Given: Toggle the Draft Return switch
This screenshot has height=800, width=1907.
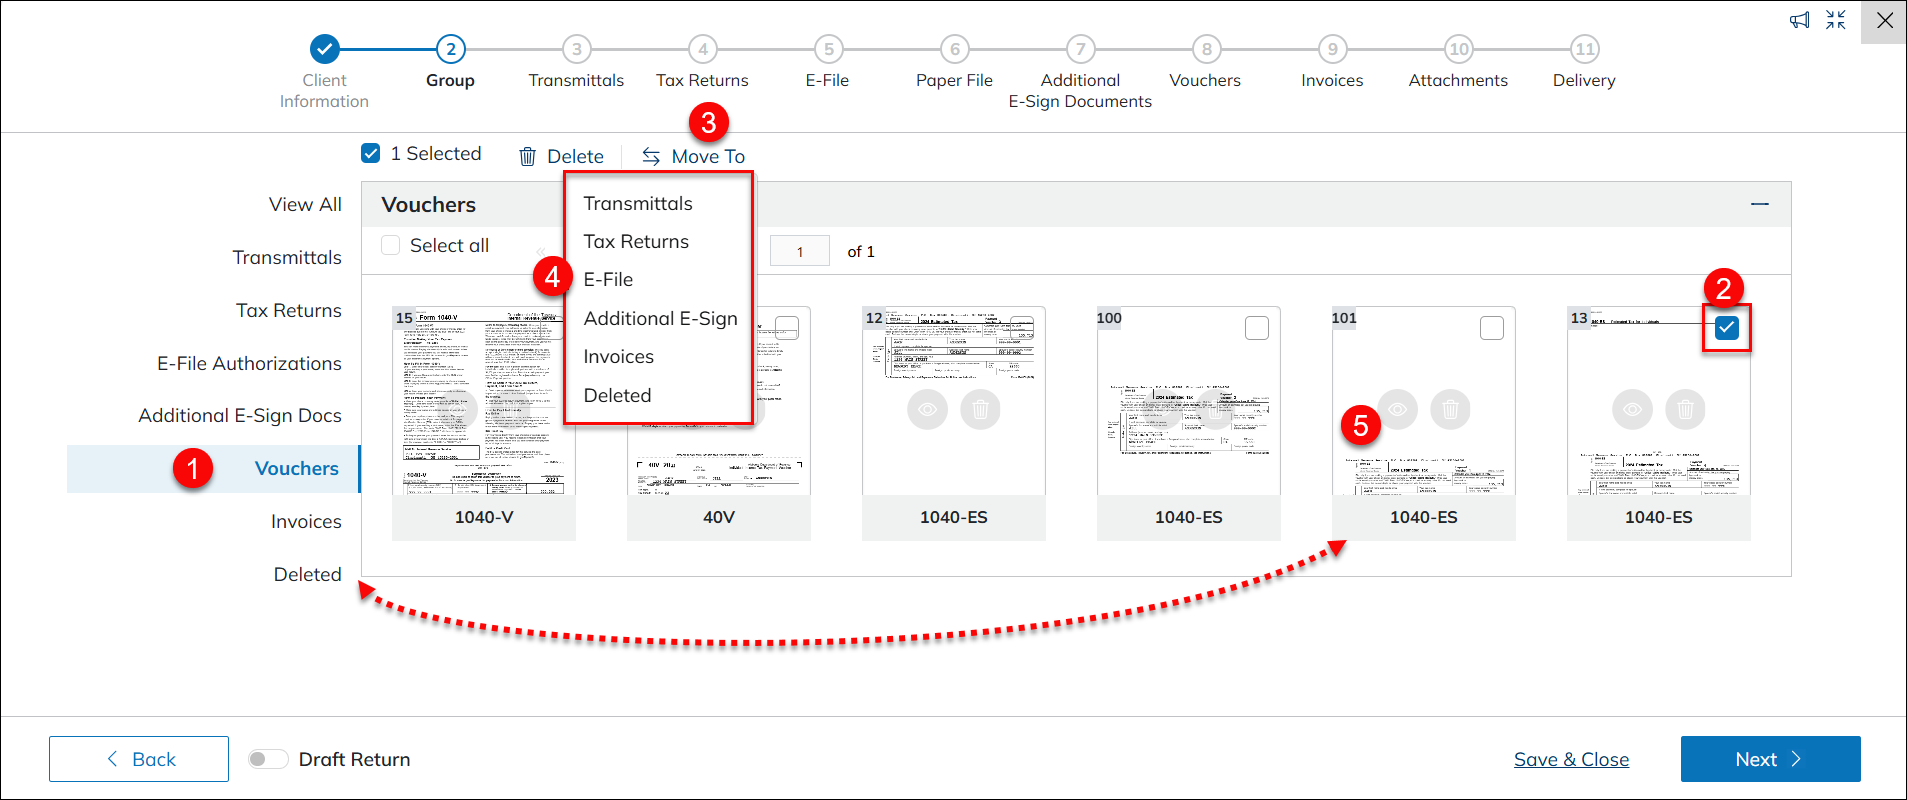Looking at the screenshot, I should click(268, 759).
